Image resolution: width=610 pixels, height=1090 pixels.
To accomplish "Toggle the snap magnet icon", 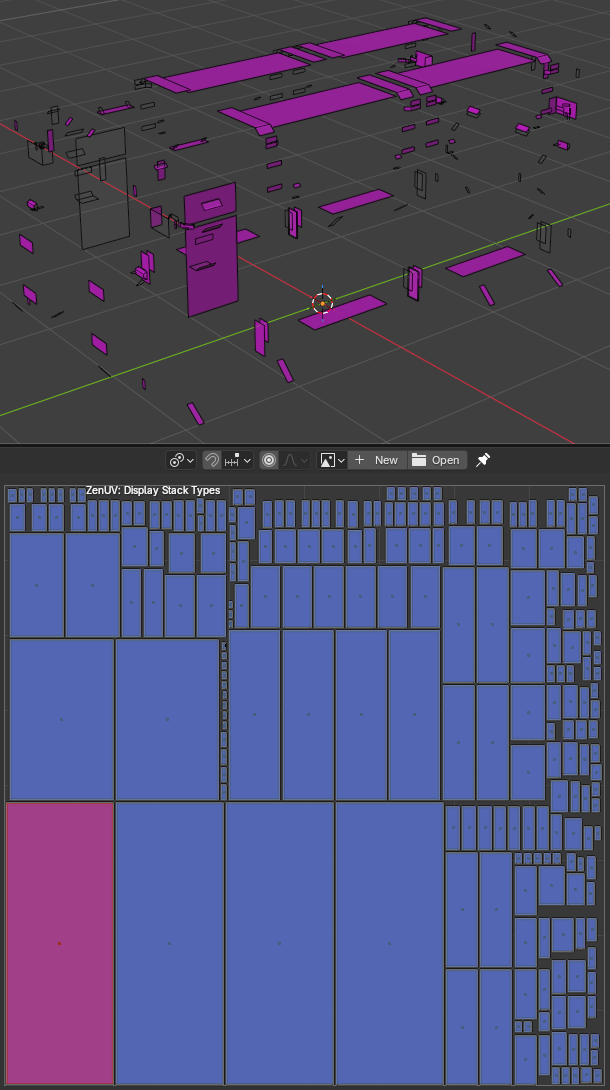I will click(212, 460).
